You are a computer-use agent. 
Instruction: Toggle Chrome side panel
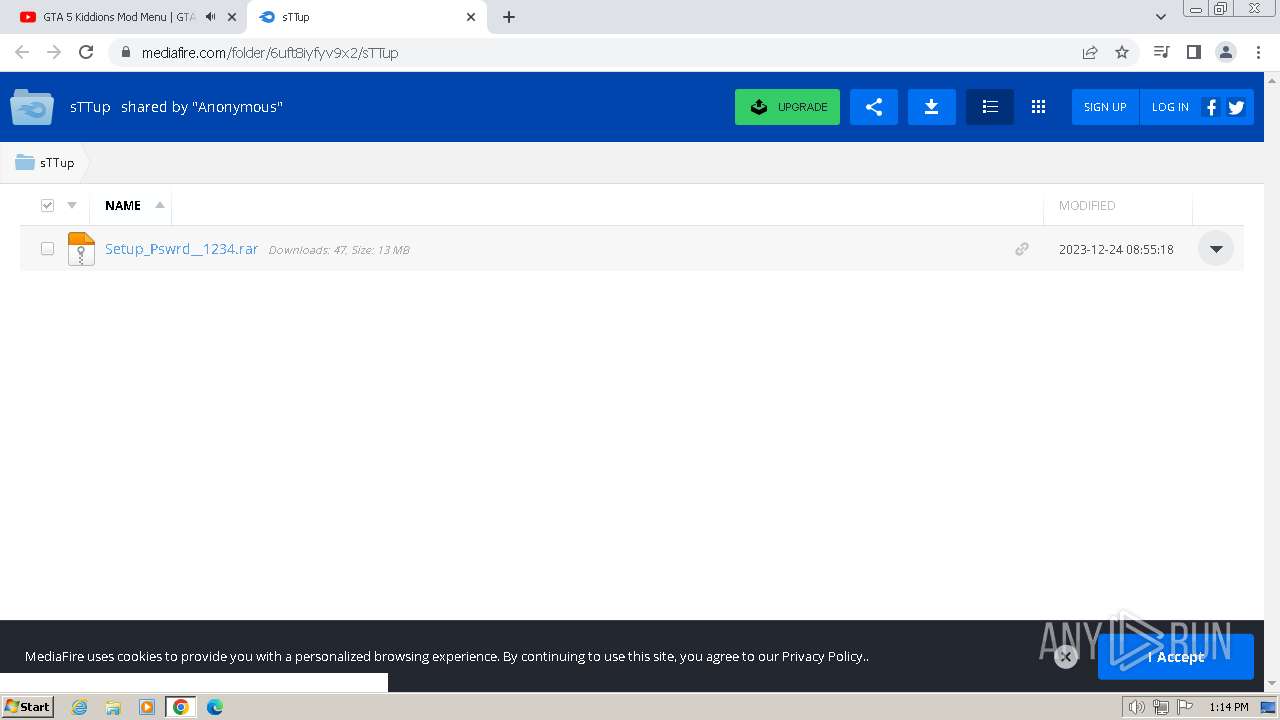[1193, 52]
